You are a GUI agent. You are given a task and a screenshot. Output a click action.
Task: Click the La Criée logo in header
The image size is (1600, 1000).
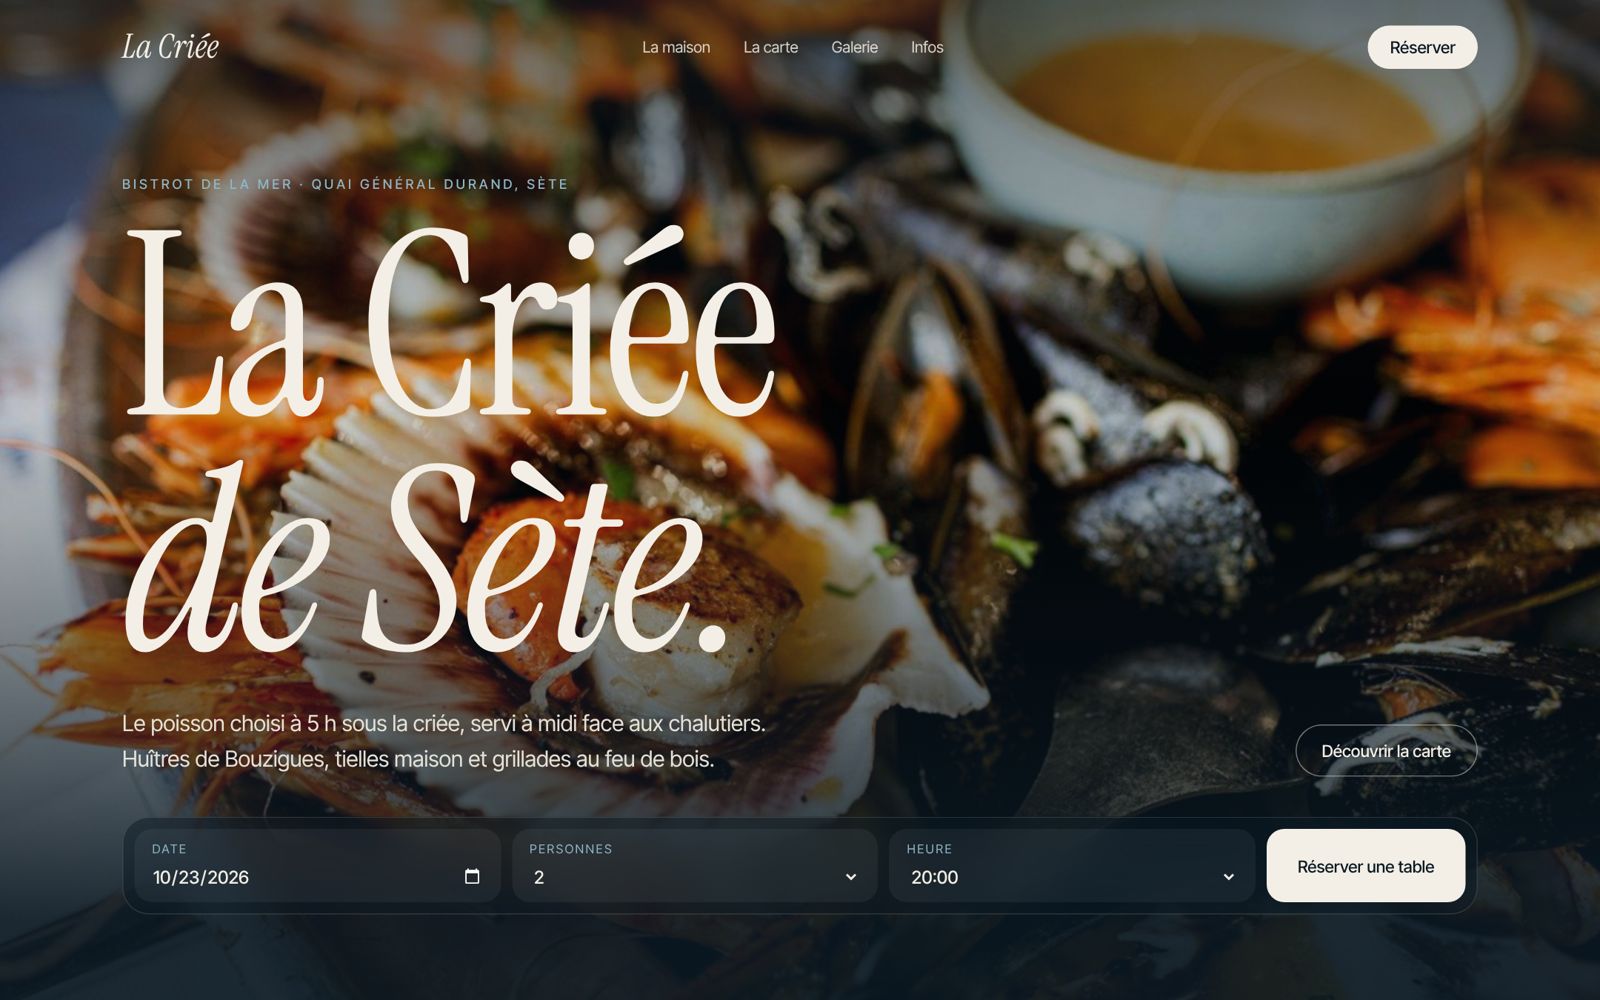[170, 47]
